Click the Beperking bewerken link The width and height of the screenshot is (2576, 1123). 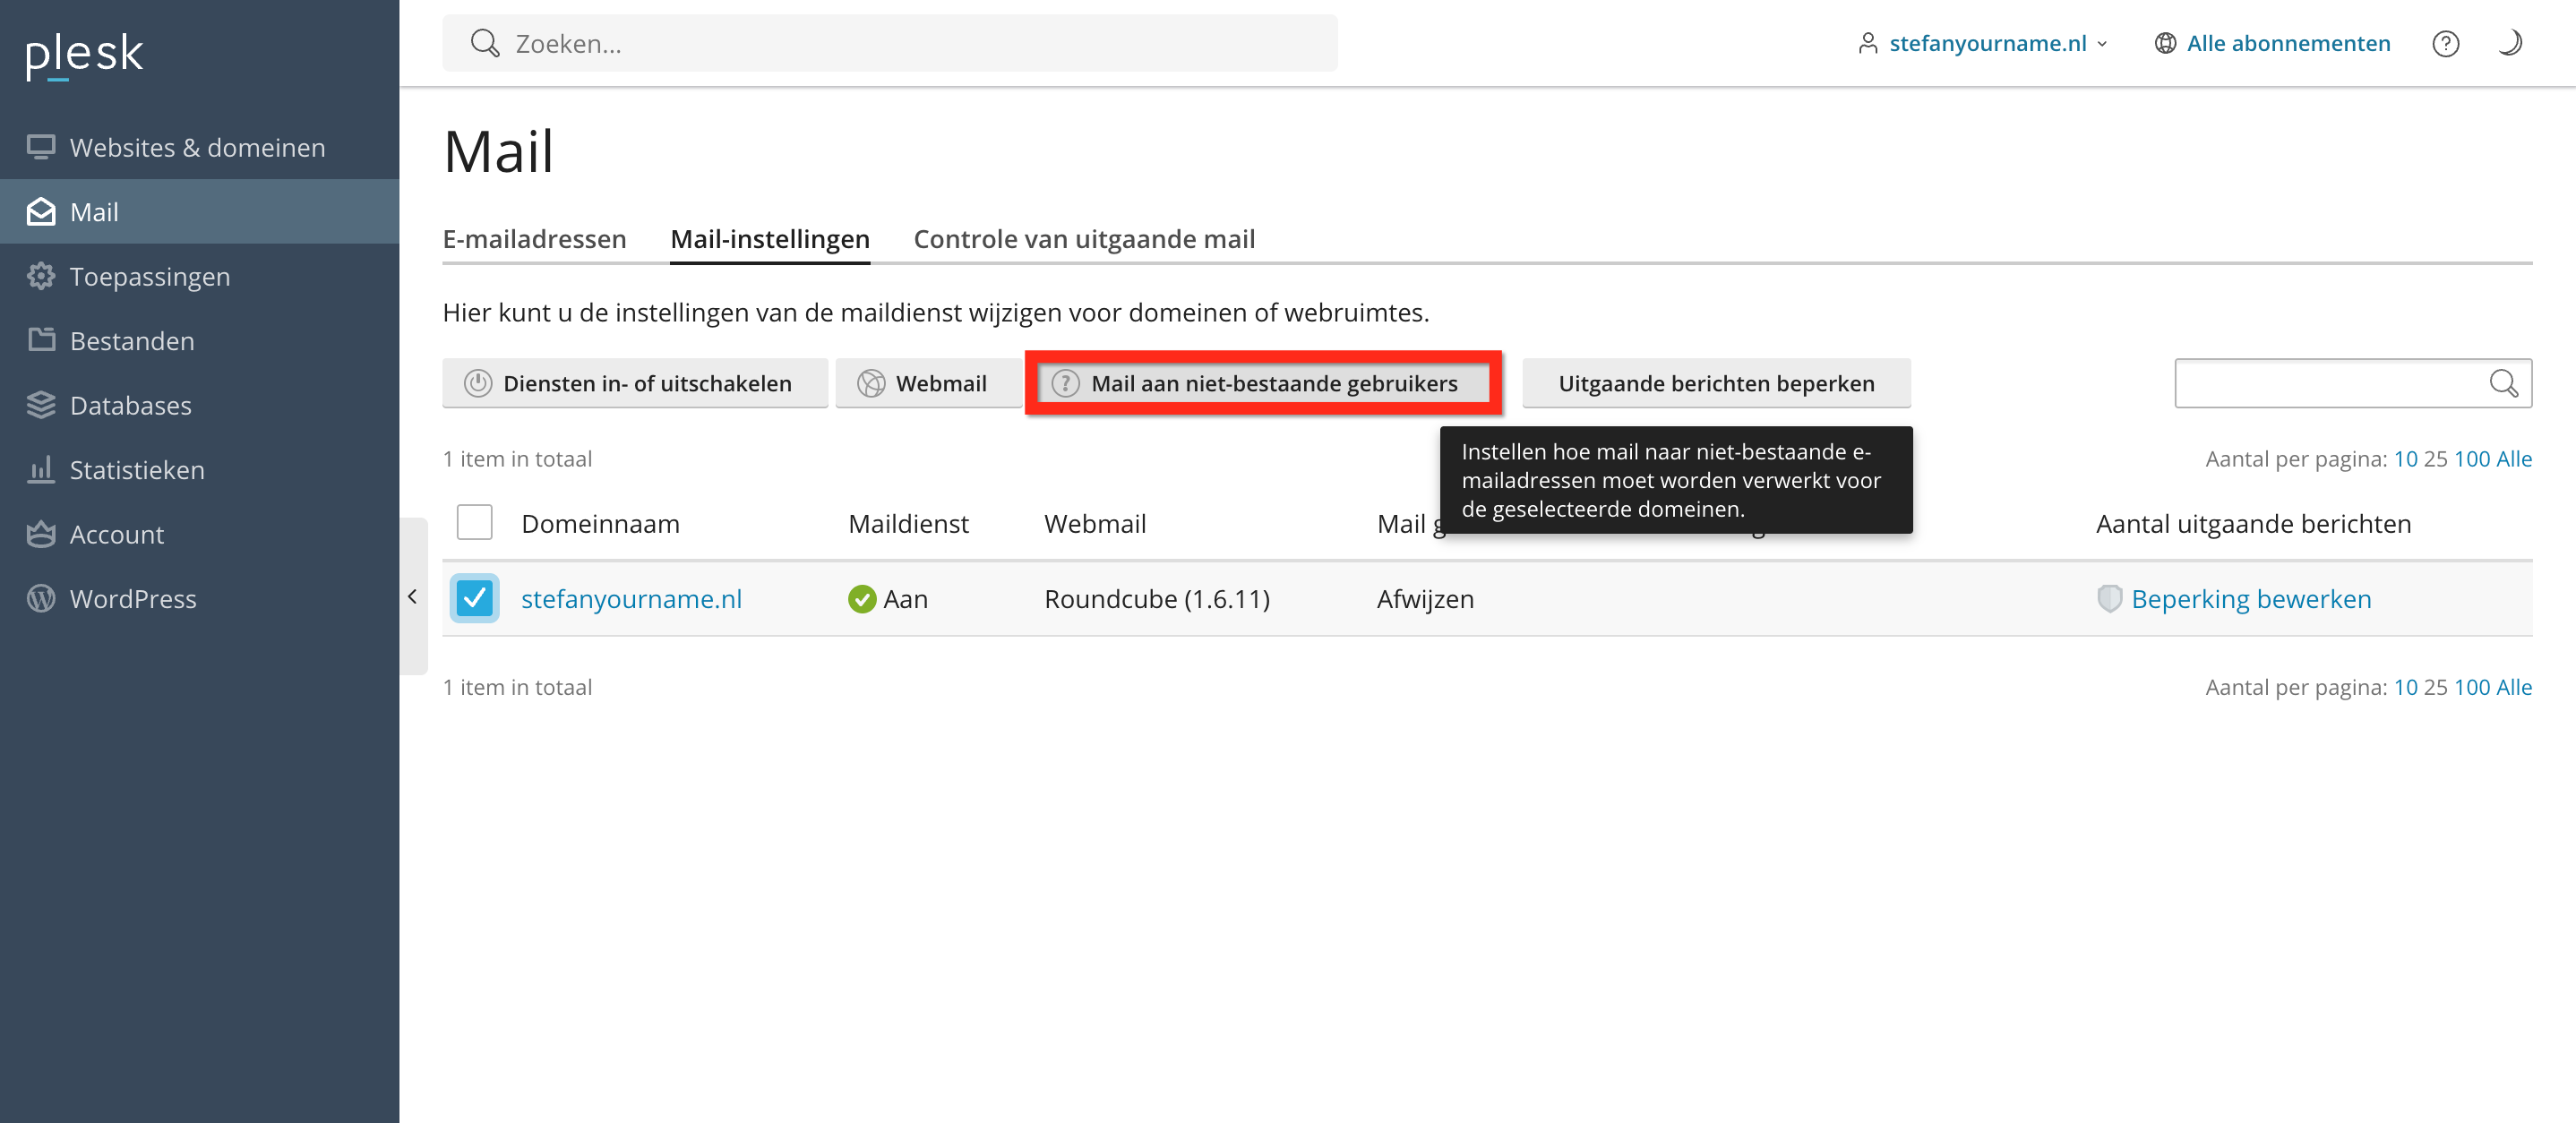[x=2250, y=599]
